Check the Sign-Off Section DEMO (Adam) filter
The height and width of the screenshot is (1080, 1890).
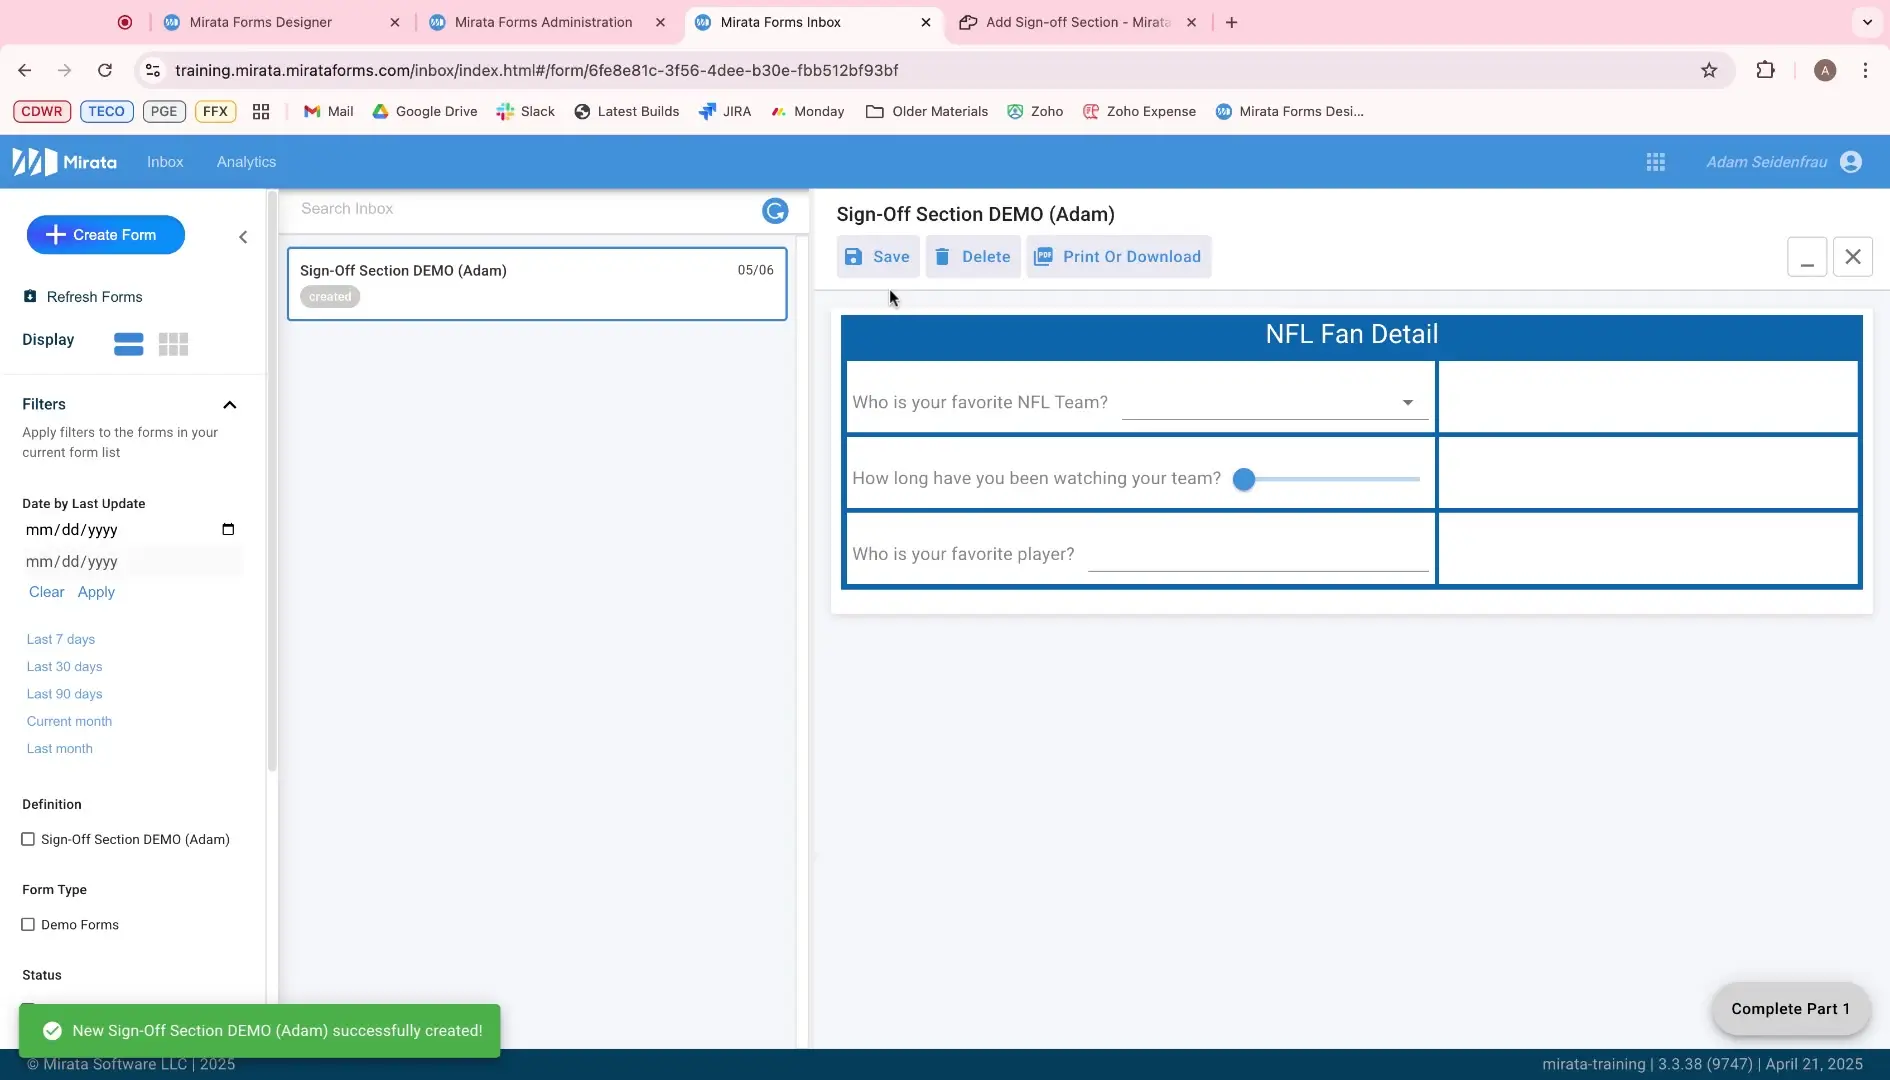pos(29,839)
